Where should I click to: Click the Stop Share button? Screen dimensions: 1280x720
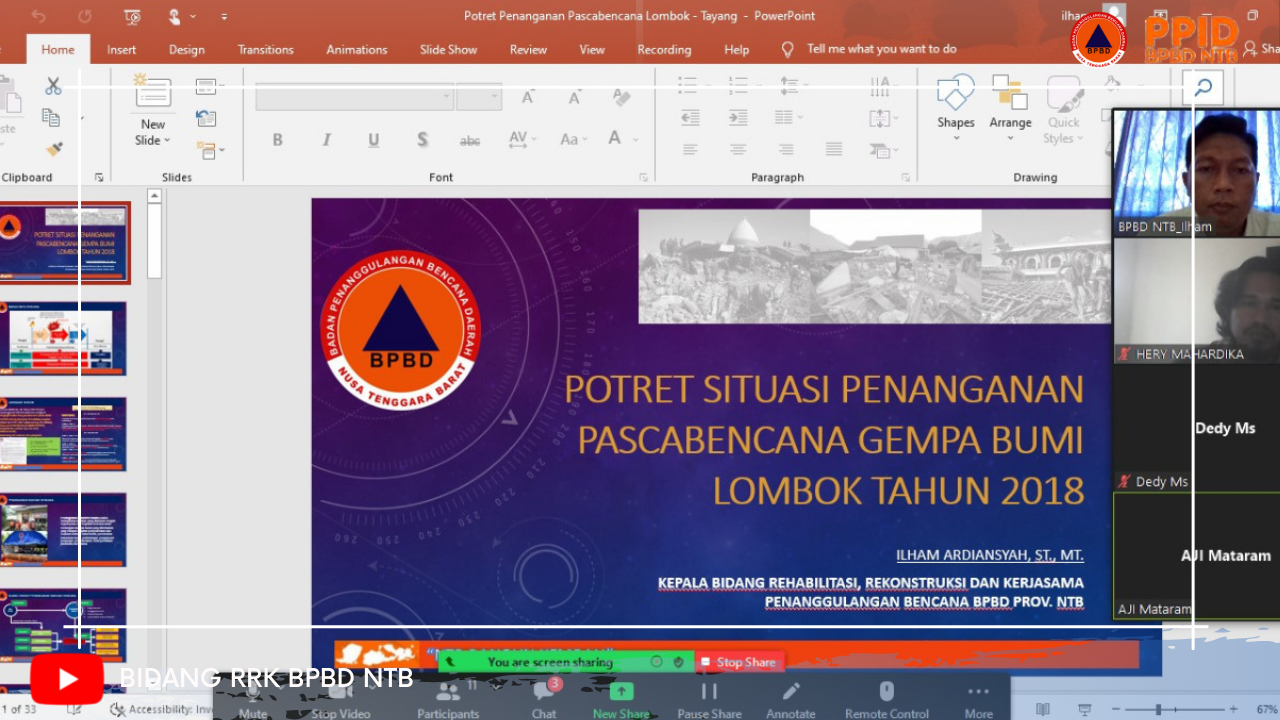coord(740,661)
